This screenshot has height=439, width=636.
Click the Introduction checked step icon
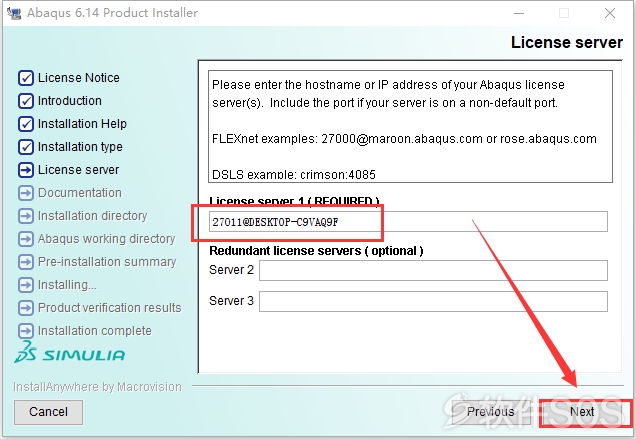pyautogui.click(x=26, y=101)
